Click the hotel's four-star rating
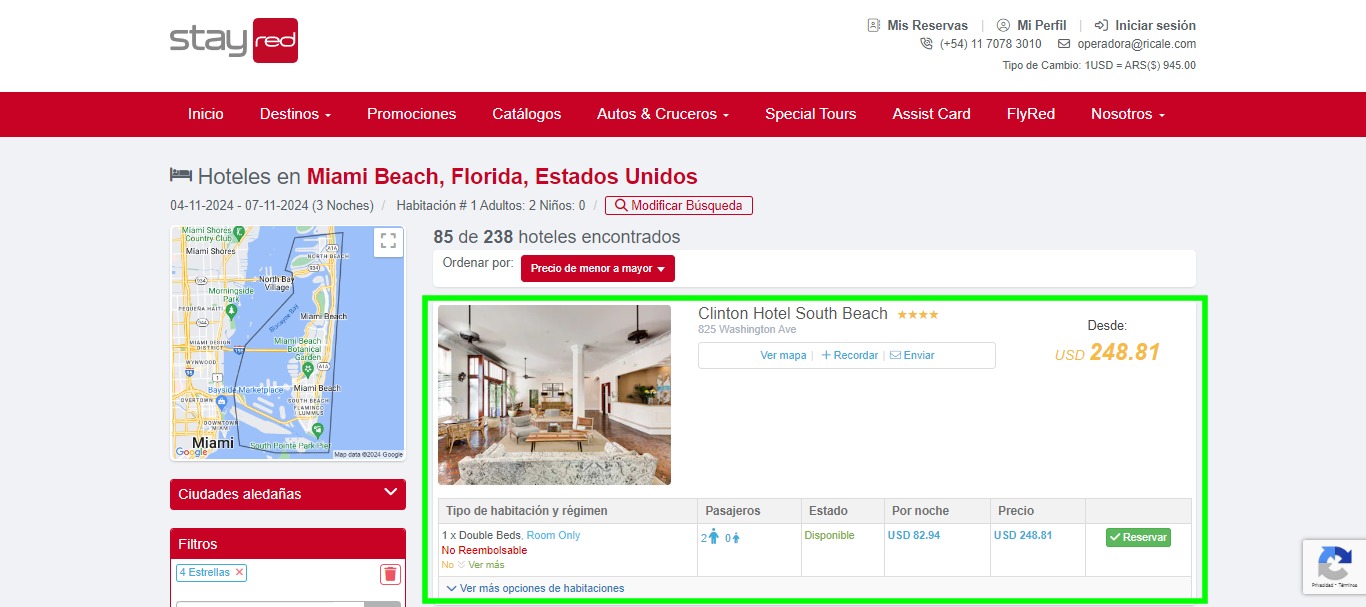 pos(917,314)
